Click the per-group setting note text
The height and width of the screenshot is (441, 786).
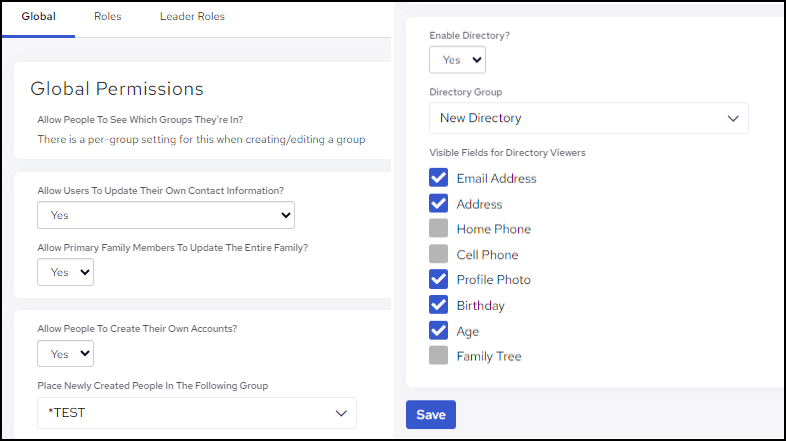[x=201, y=139]
